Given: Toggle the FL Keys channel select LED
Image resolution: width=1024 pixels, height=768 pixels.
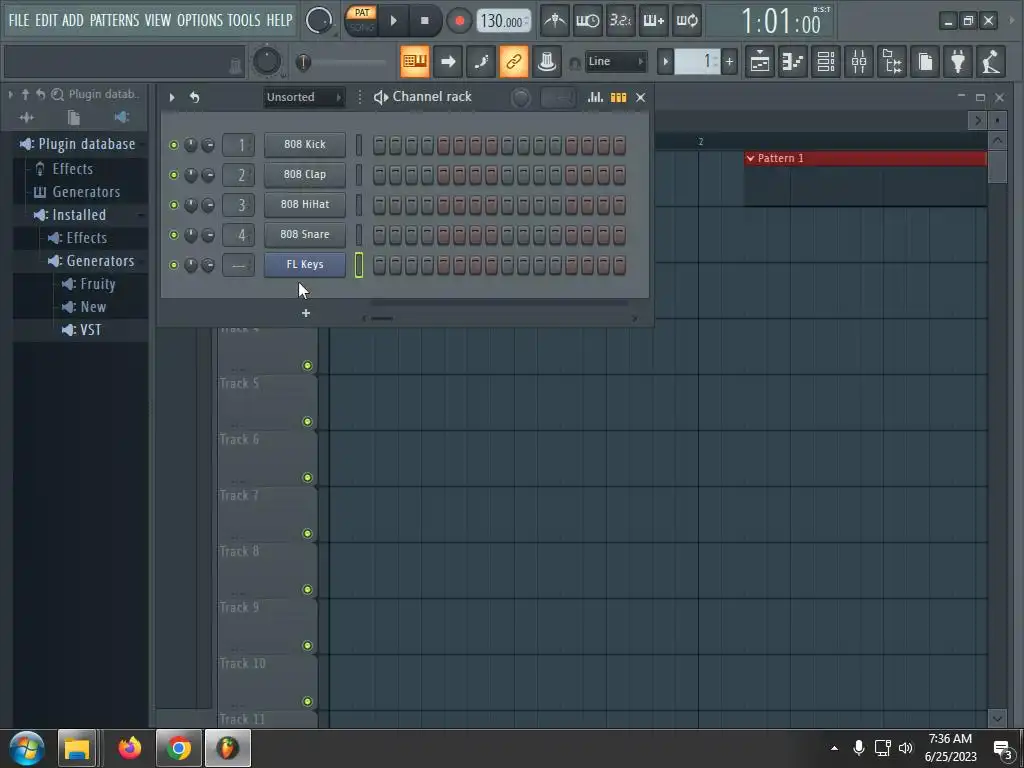Looking at the screenshot, I should pos(359,265).
